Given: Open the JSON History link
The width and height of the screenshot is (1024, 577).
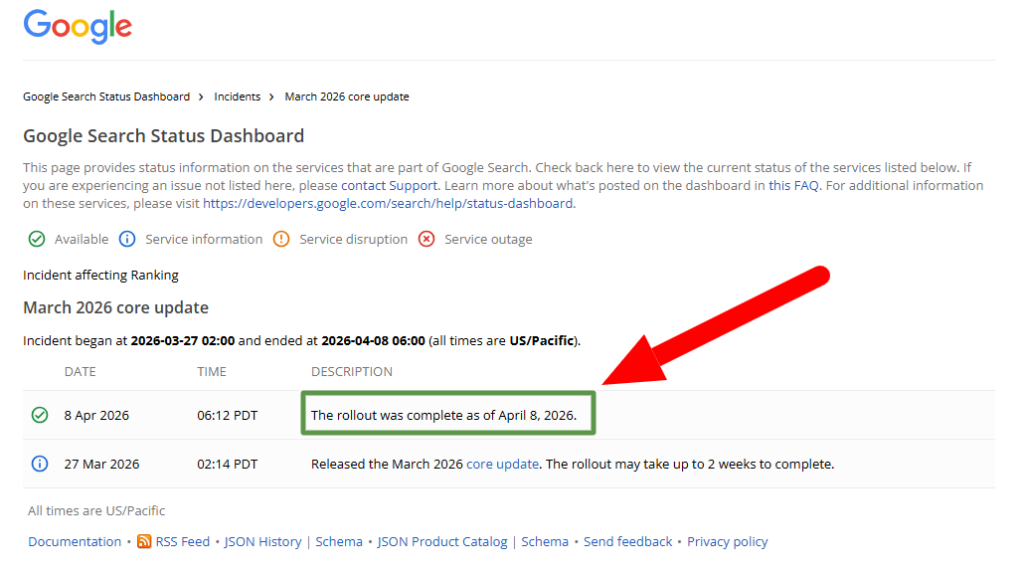Looking at the screenshot, I should [263, 542].
